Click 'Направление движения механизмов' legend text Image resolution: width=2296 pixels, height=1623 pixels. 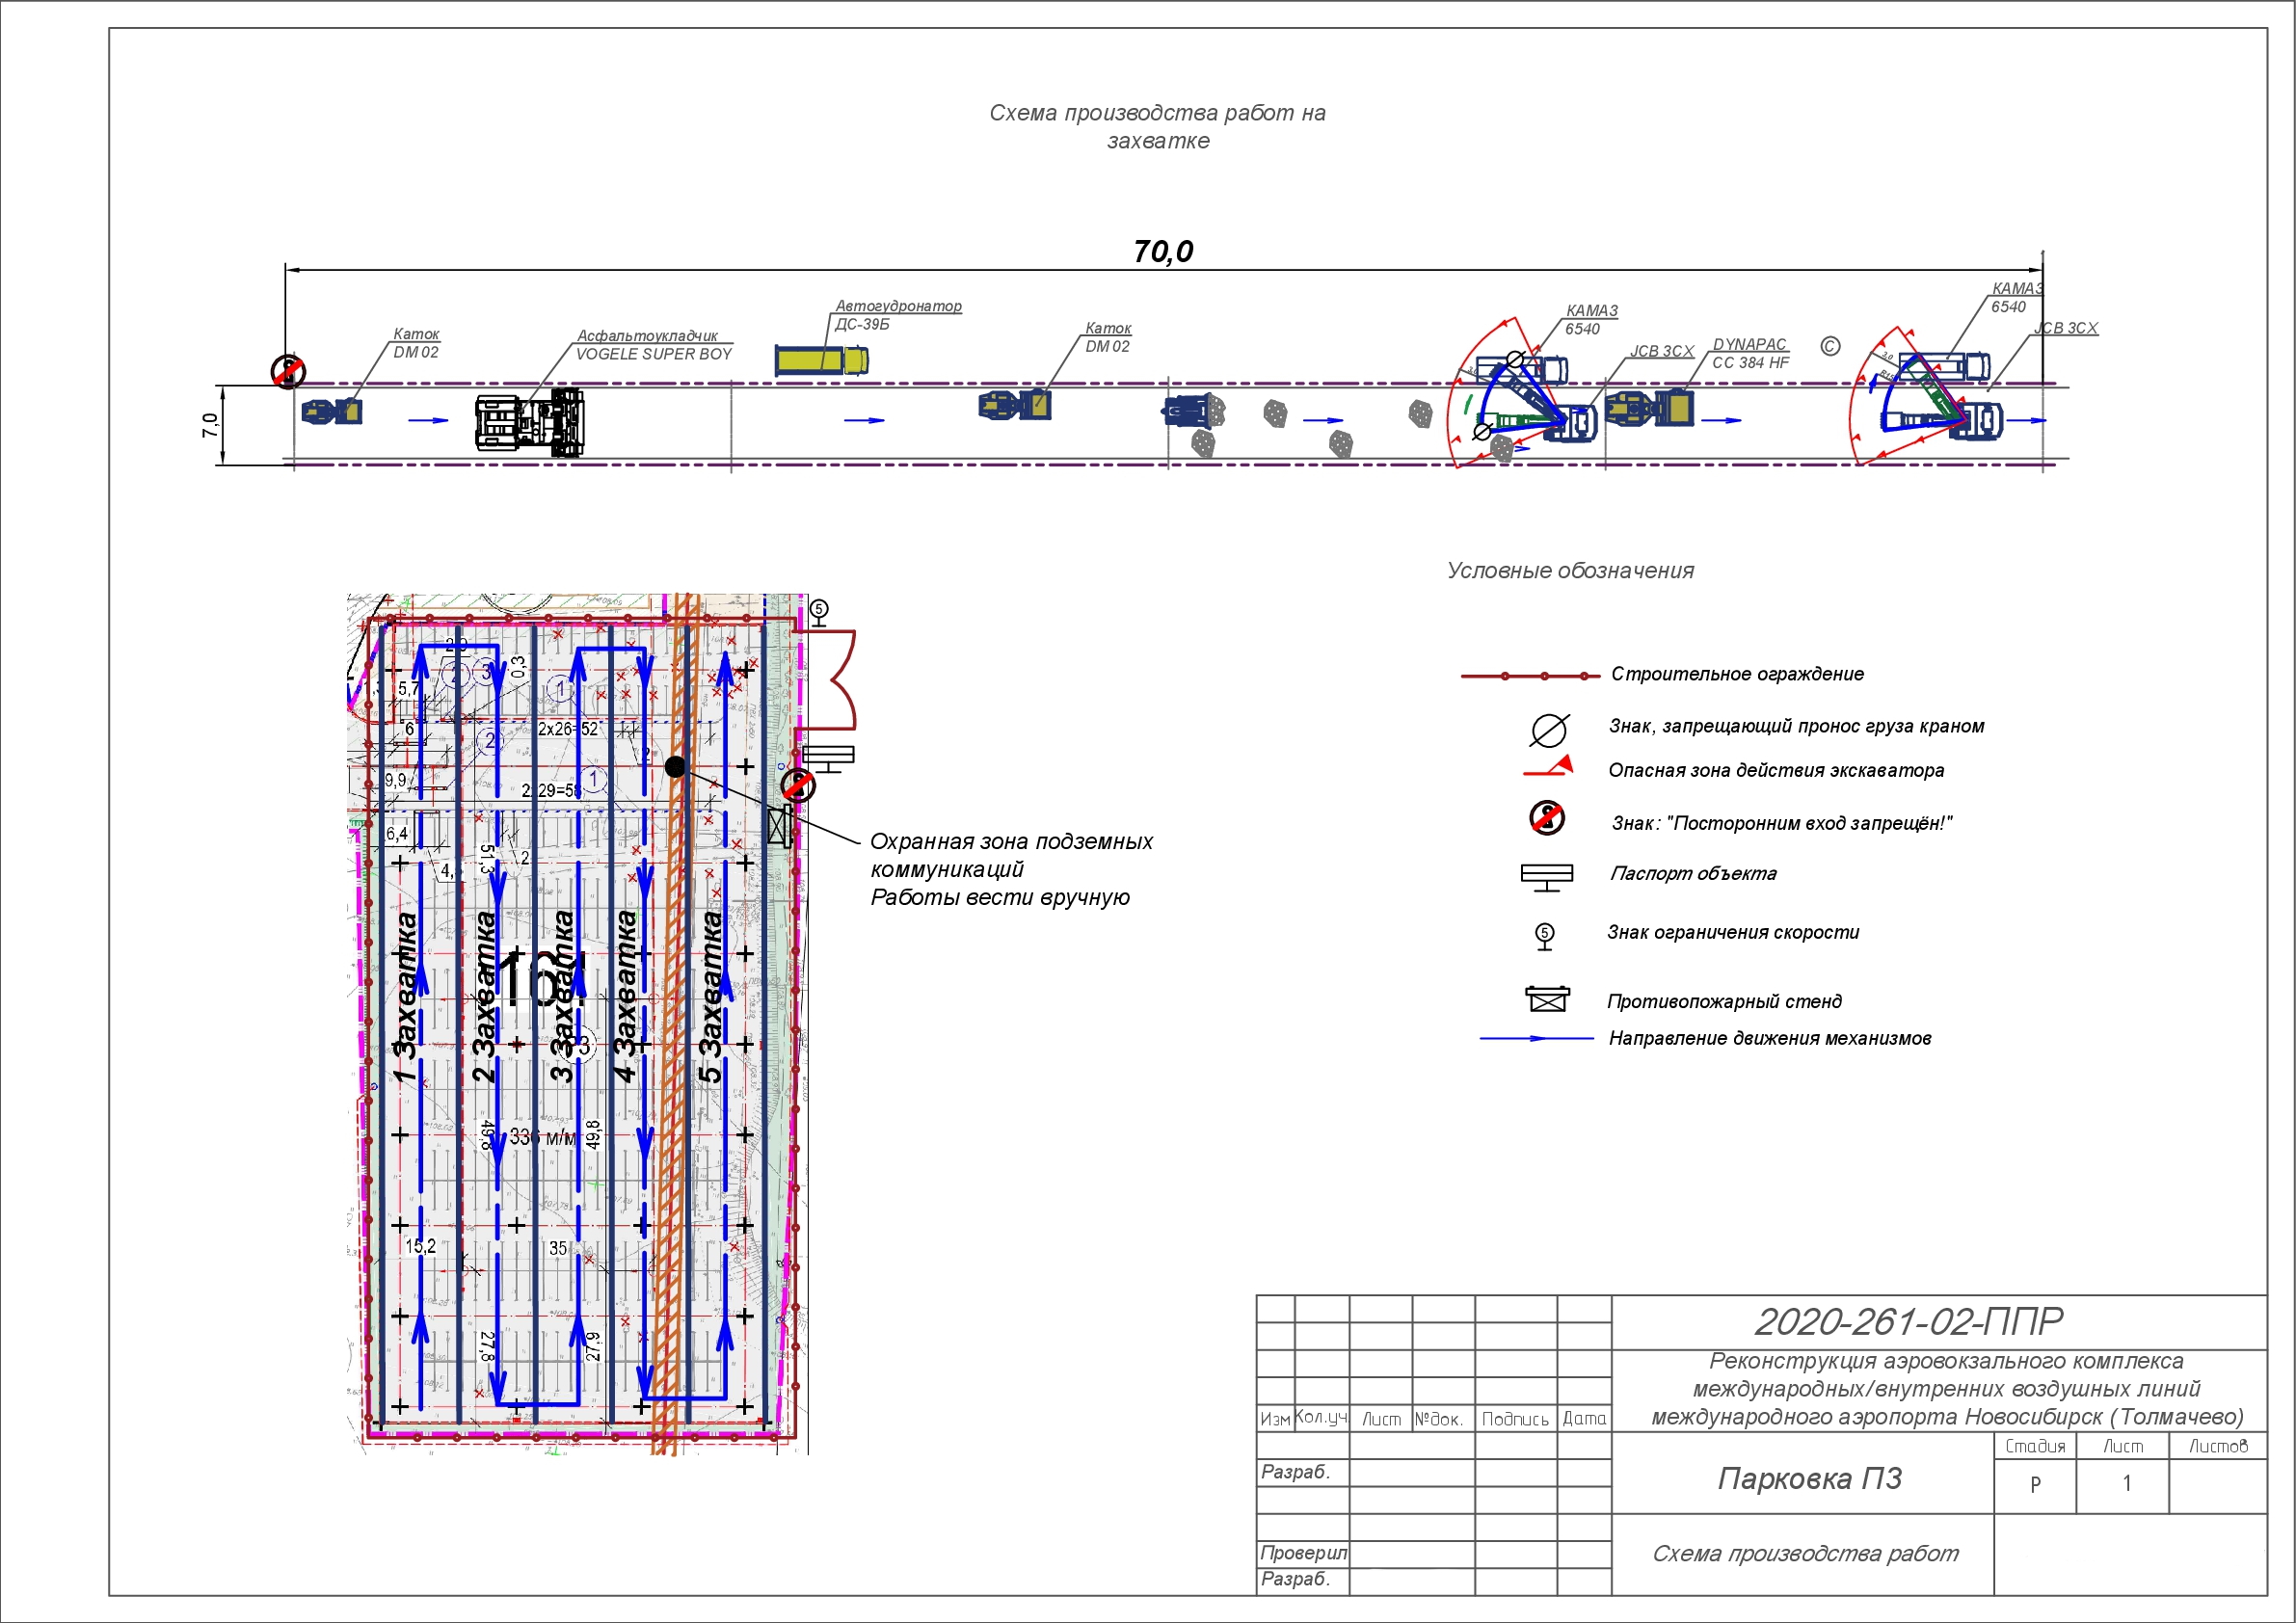[1769, 1039]
